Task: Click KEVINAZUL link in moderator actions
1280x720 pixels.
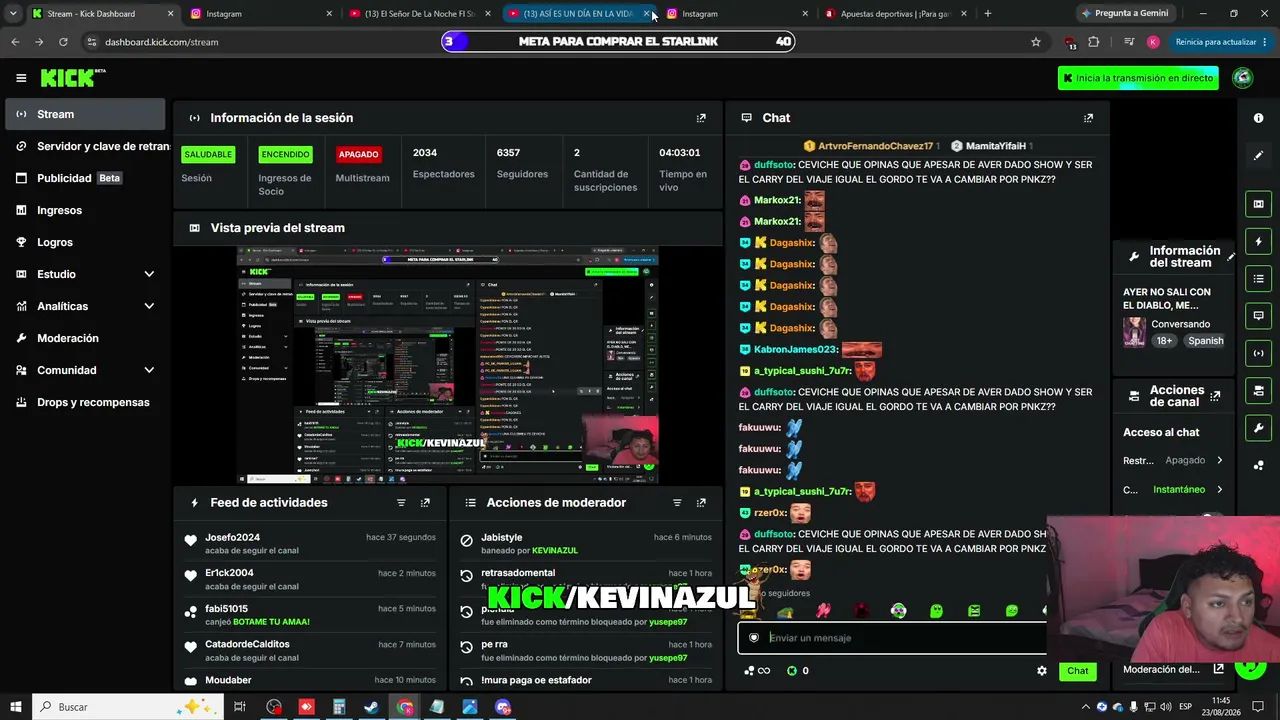Action: [555, 551]
